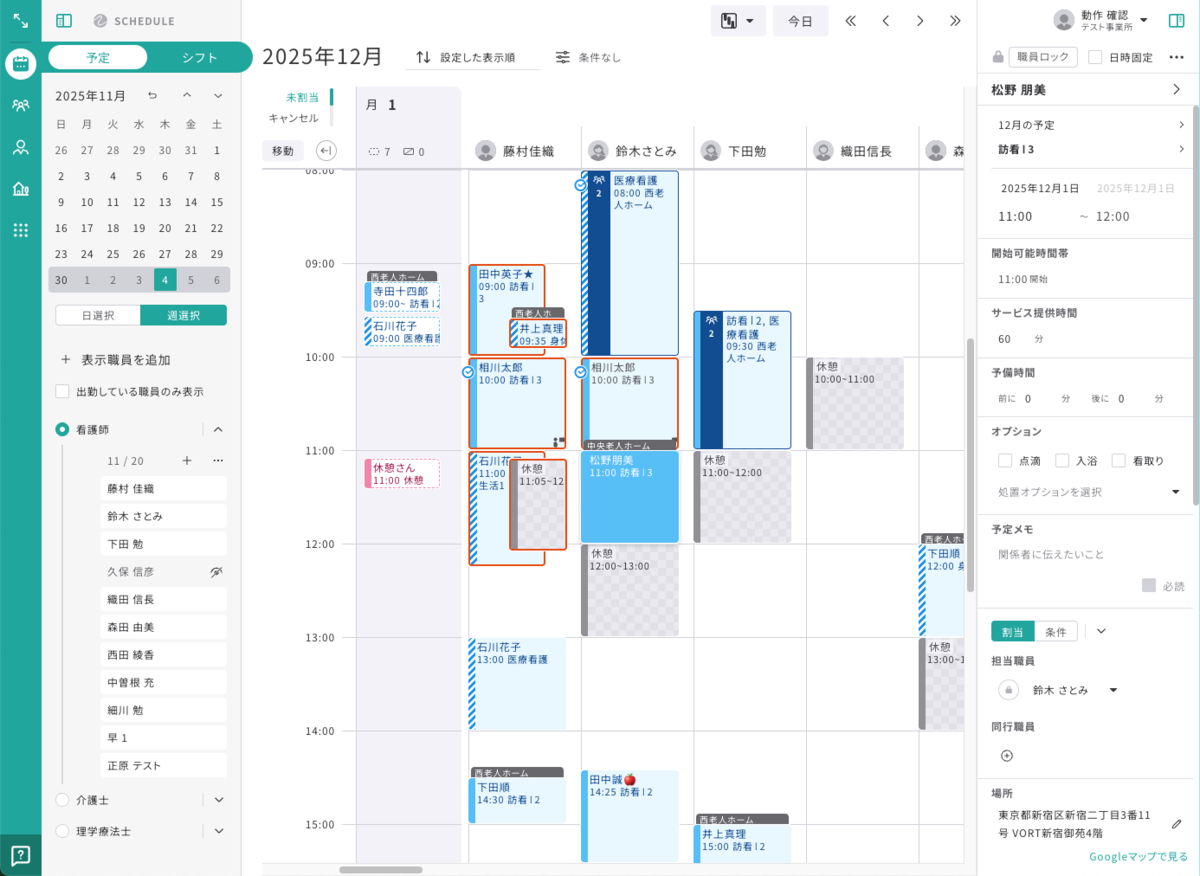Select the 介護士 radio button

click(62, 800)
